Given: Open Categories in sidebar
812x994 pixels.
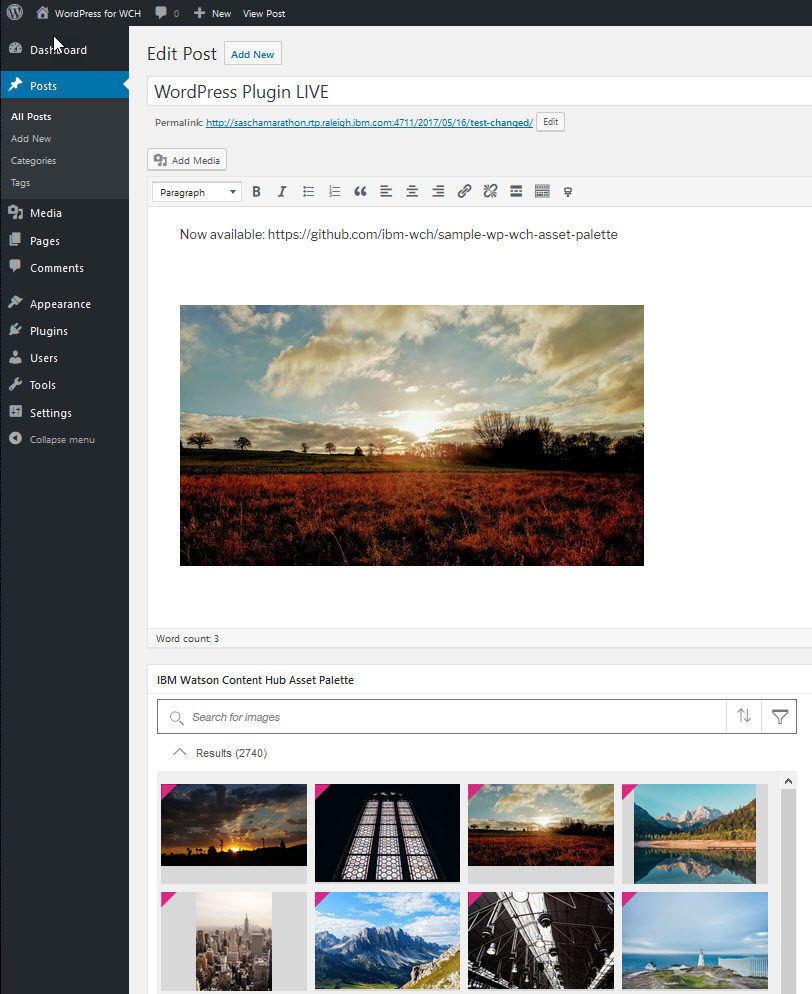Looking at the screenshot, I should 34,160.
